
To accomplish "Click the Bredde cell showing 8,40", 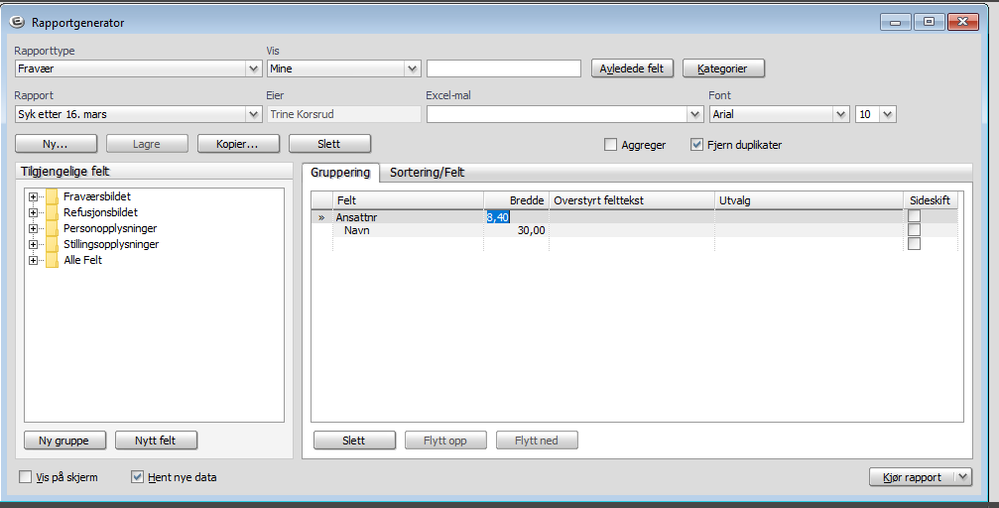I will 516,217.
